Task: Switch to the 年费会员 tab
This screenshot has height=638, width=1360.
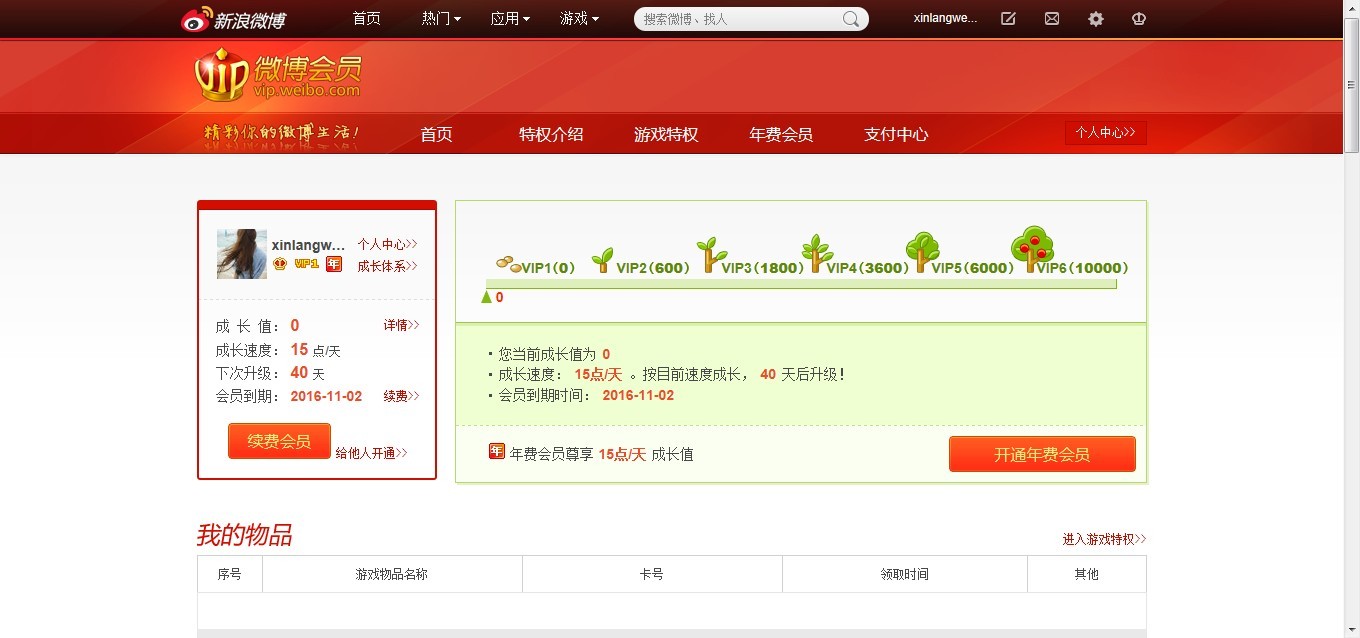Action: [781, 134]
